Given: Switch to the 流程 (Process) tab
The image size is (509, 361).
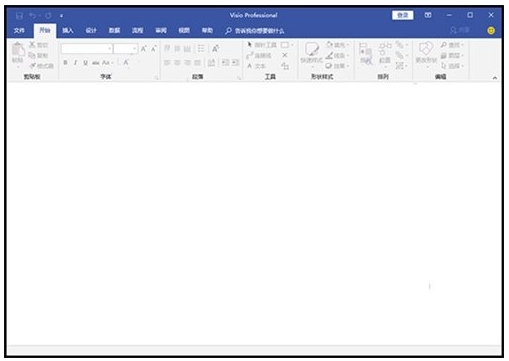Looking at the screenshot, I should (x=137, y=31).
